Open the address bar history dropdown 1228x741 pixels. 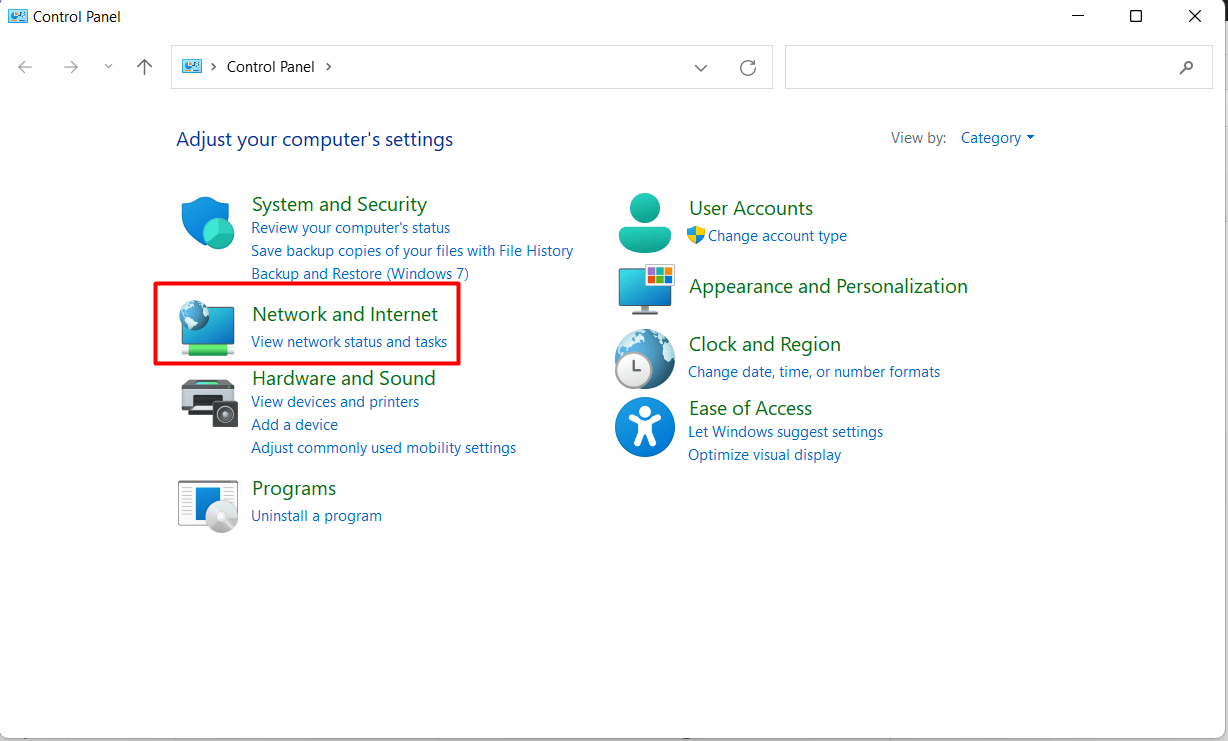coord(700,67)
